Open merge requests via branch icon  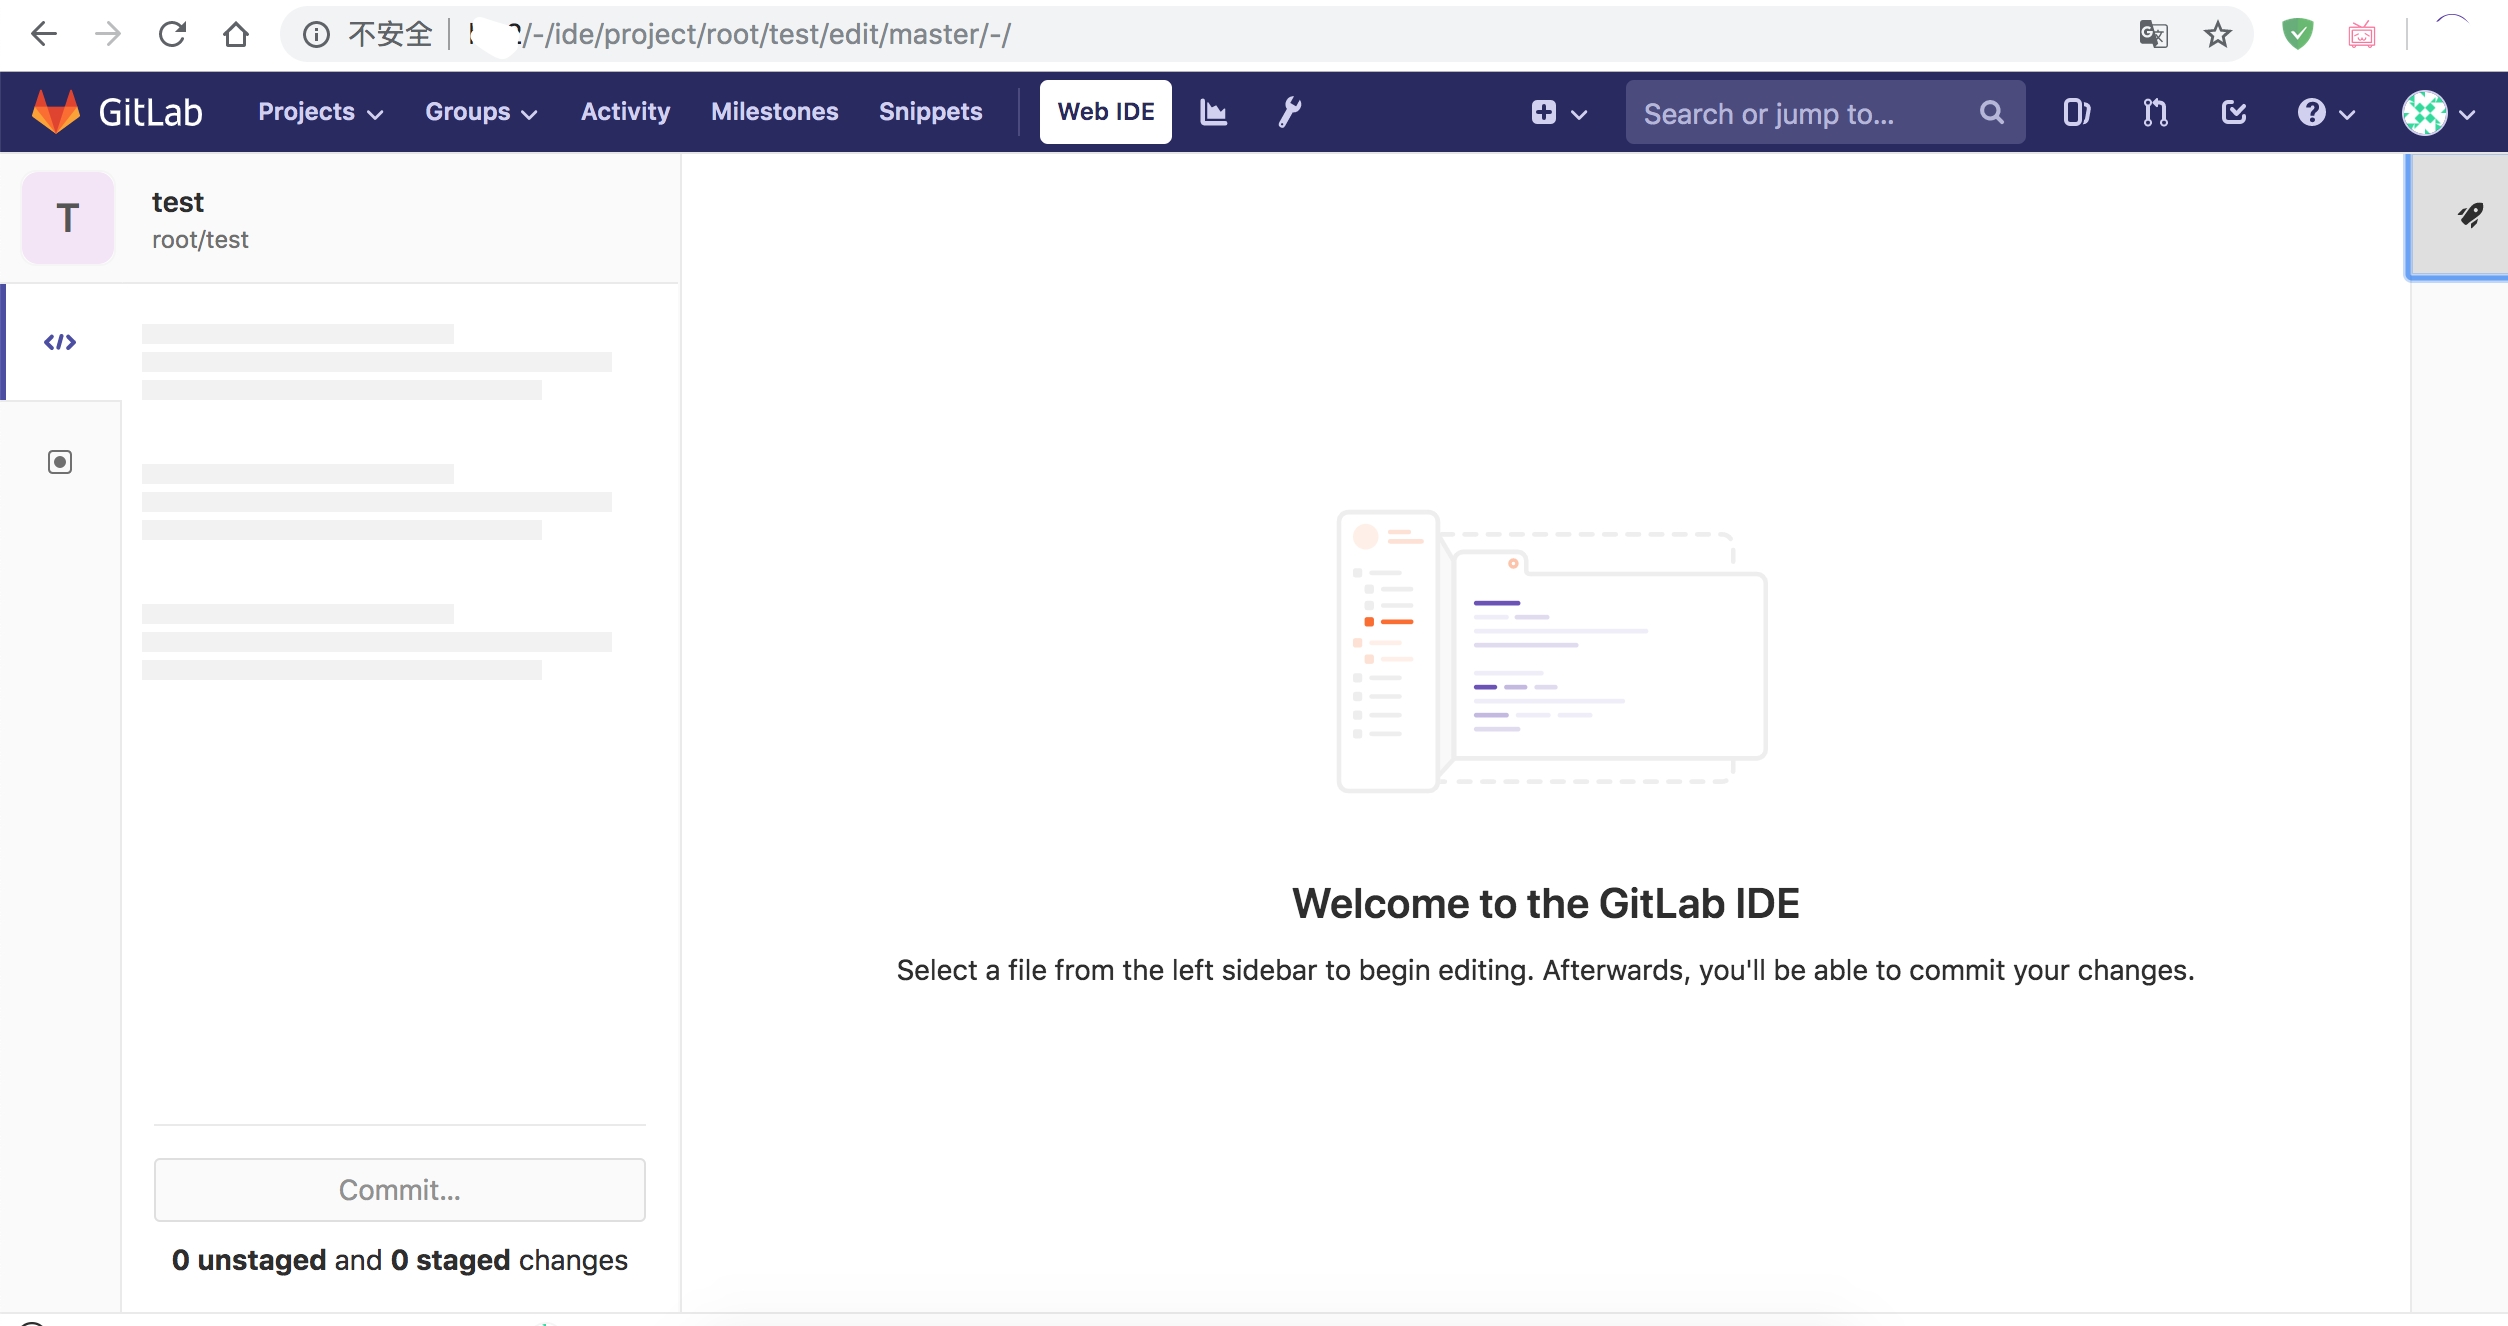(2155, 112)
